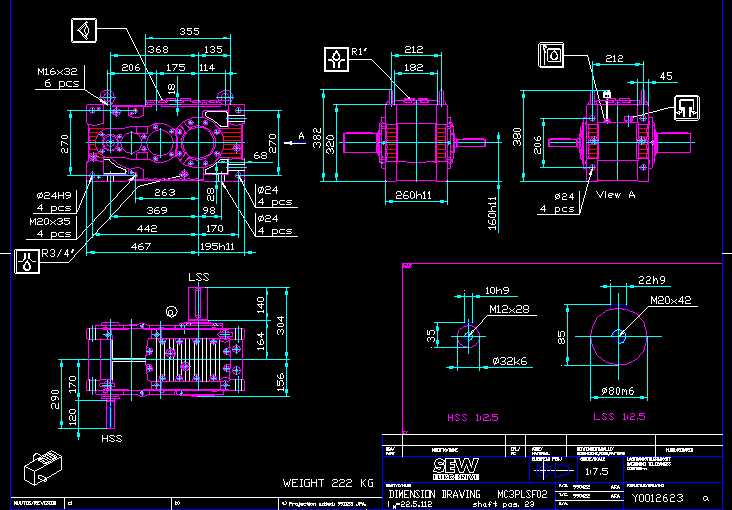The height and width of the screenshot is (510, 732).
Task: Select the 195h11 dimension text
Action: pyautogui.click(x=217, y=246)
